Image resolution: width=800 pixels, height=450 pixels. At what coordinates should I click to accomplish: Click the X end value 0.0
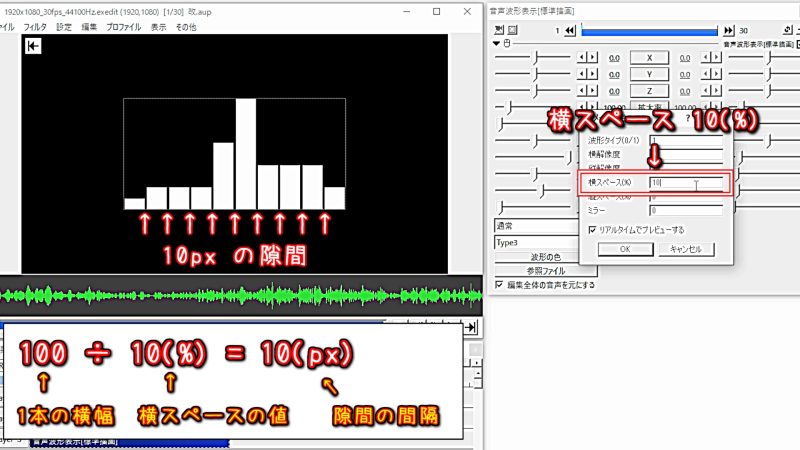[x=685, y=58]
